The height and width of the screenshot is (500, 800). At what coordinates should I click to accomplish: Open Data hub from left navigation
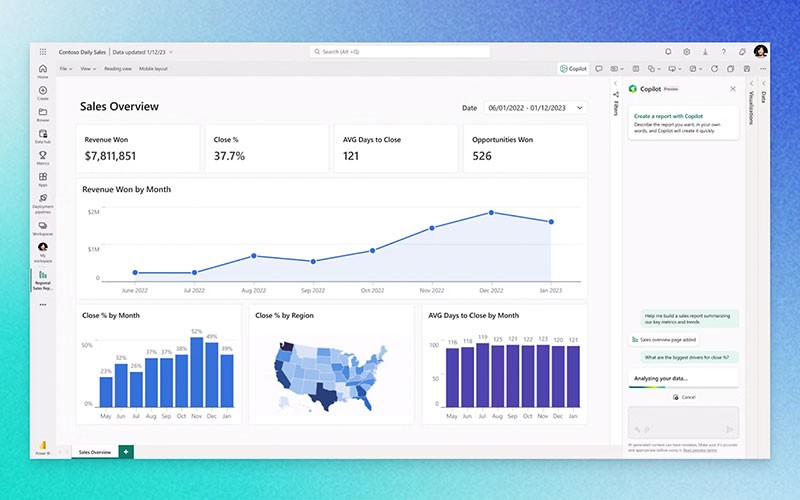click(x=43, y=136)
